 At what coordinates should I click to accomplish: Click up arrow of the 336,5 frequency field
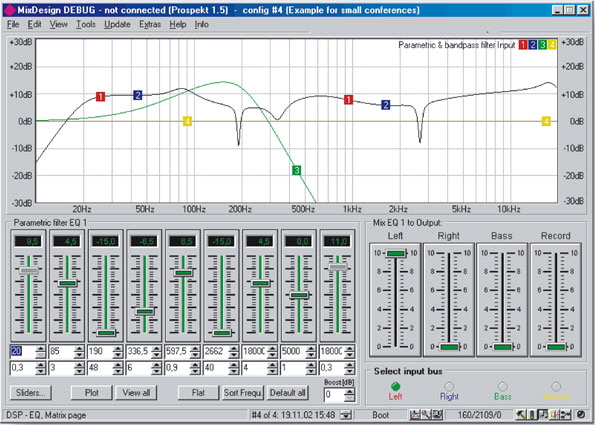(156, 348)
